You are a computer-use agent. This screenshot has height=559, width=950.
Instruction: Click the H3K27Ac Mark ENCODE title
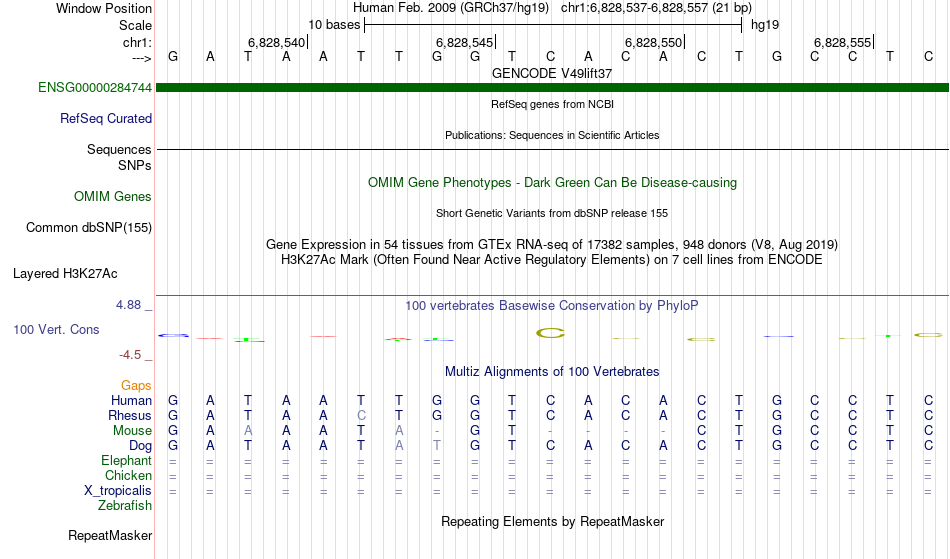coord(552,260)
